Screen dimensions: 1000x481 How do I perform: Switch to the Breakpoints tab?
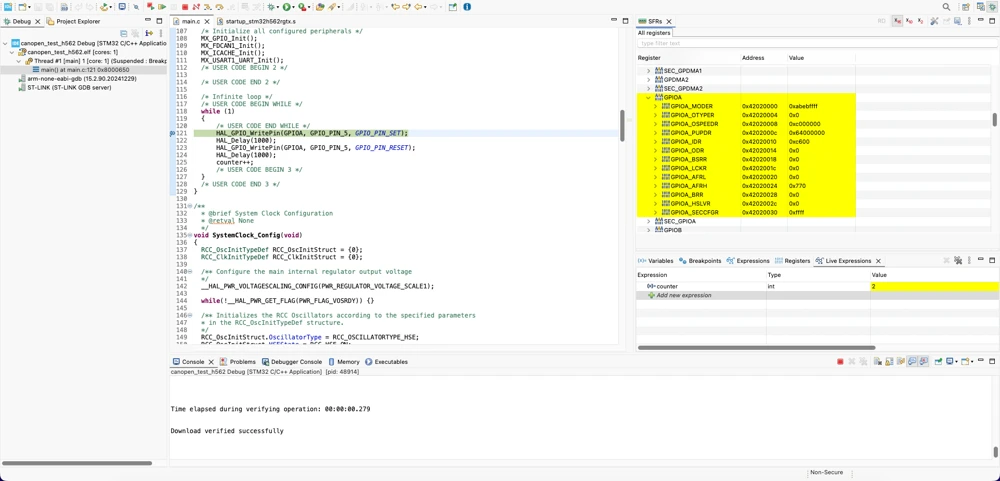point(700,261)
